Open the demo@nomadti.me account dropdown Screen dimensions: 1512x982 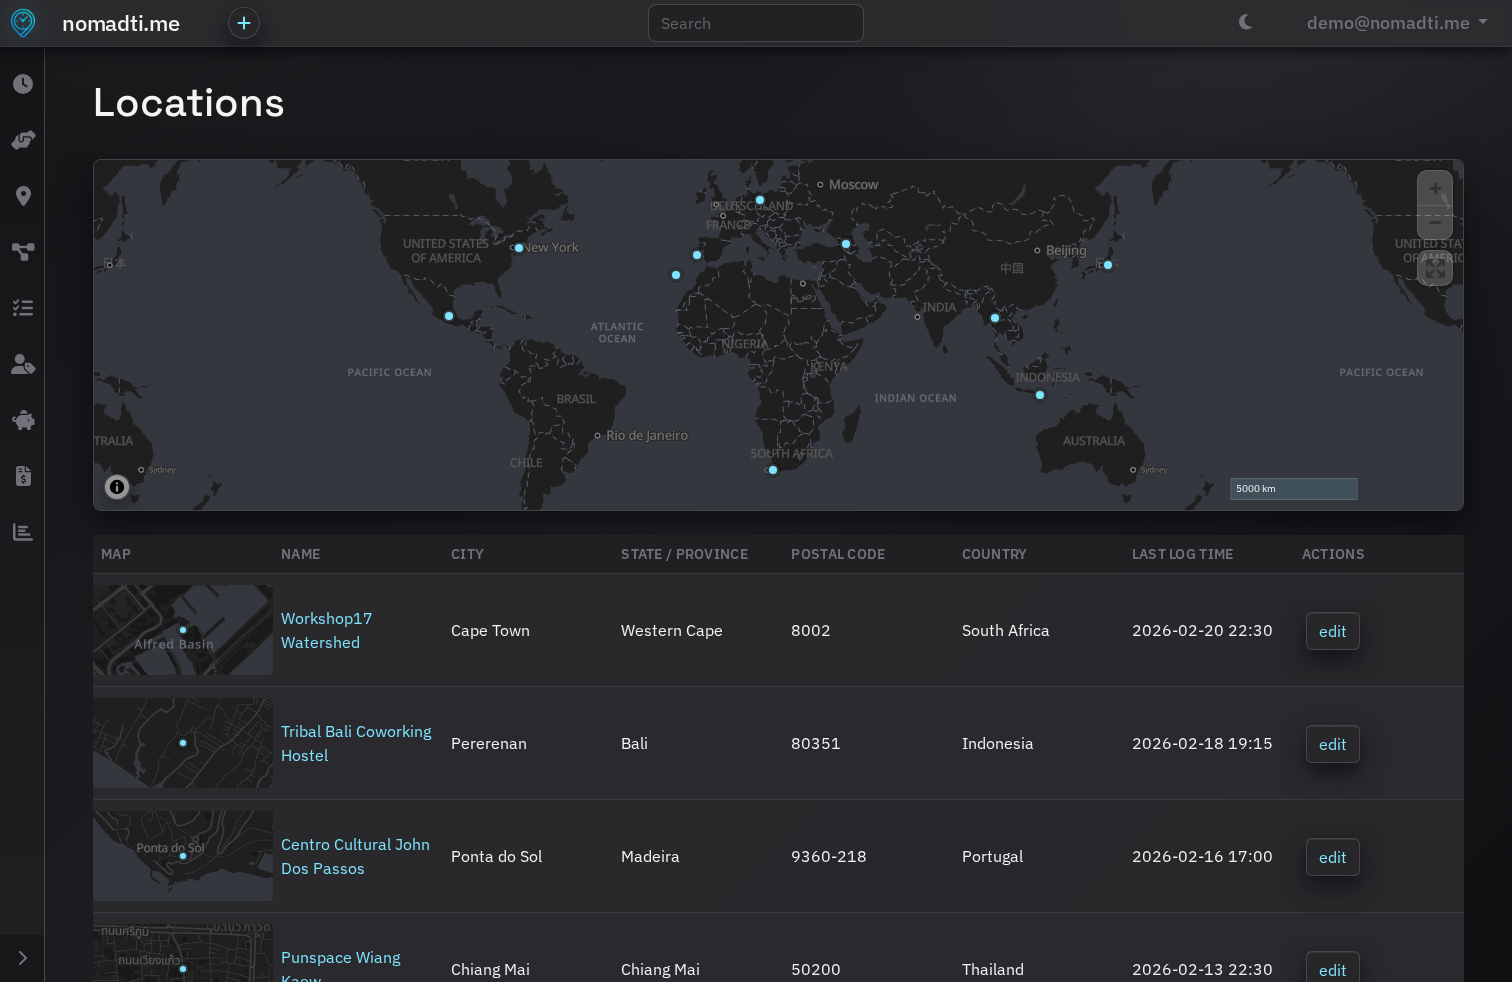click(x=1396, y=22)
